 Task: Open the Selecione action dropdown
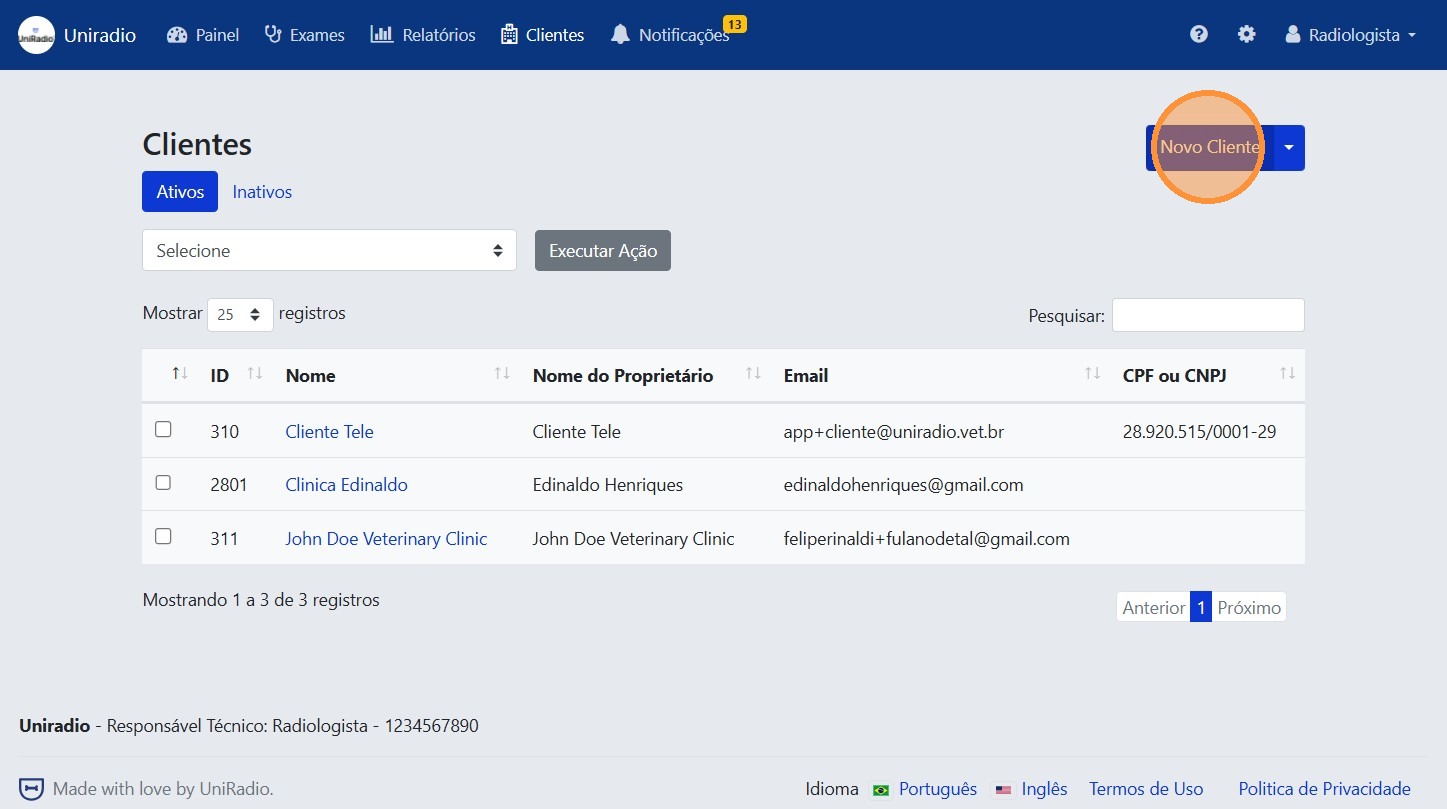(328, 250)
